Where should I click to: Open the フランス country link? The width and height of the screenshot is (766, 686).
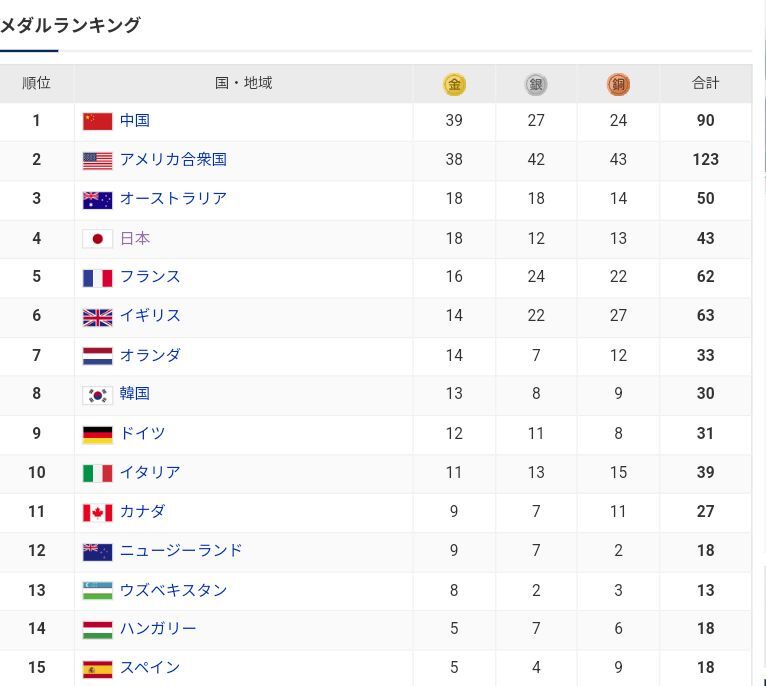pos(150,277)
